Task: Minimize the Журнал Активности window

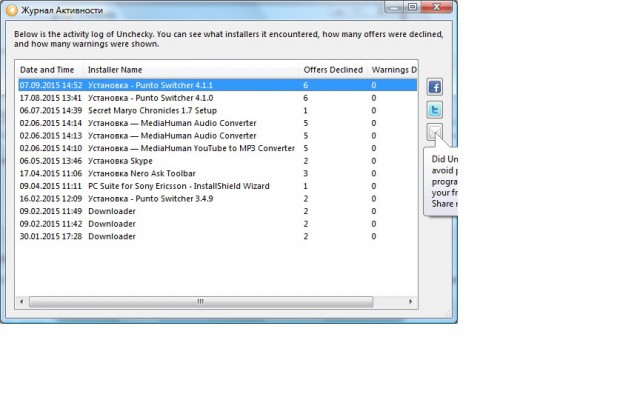Action: (x=394, y=7)
